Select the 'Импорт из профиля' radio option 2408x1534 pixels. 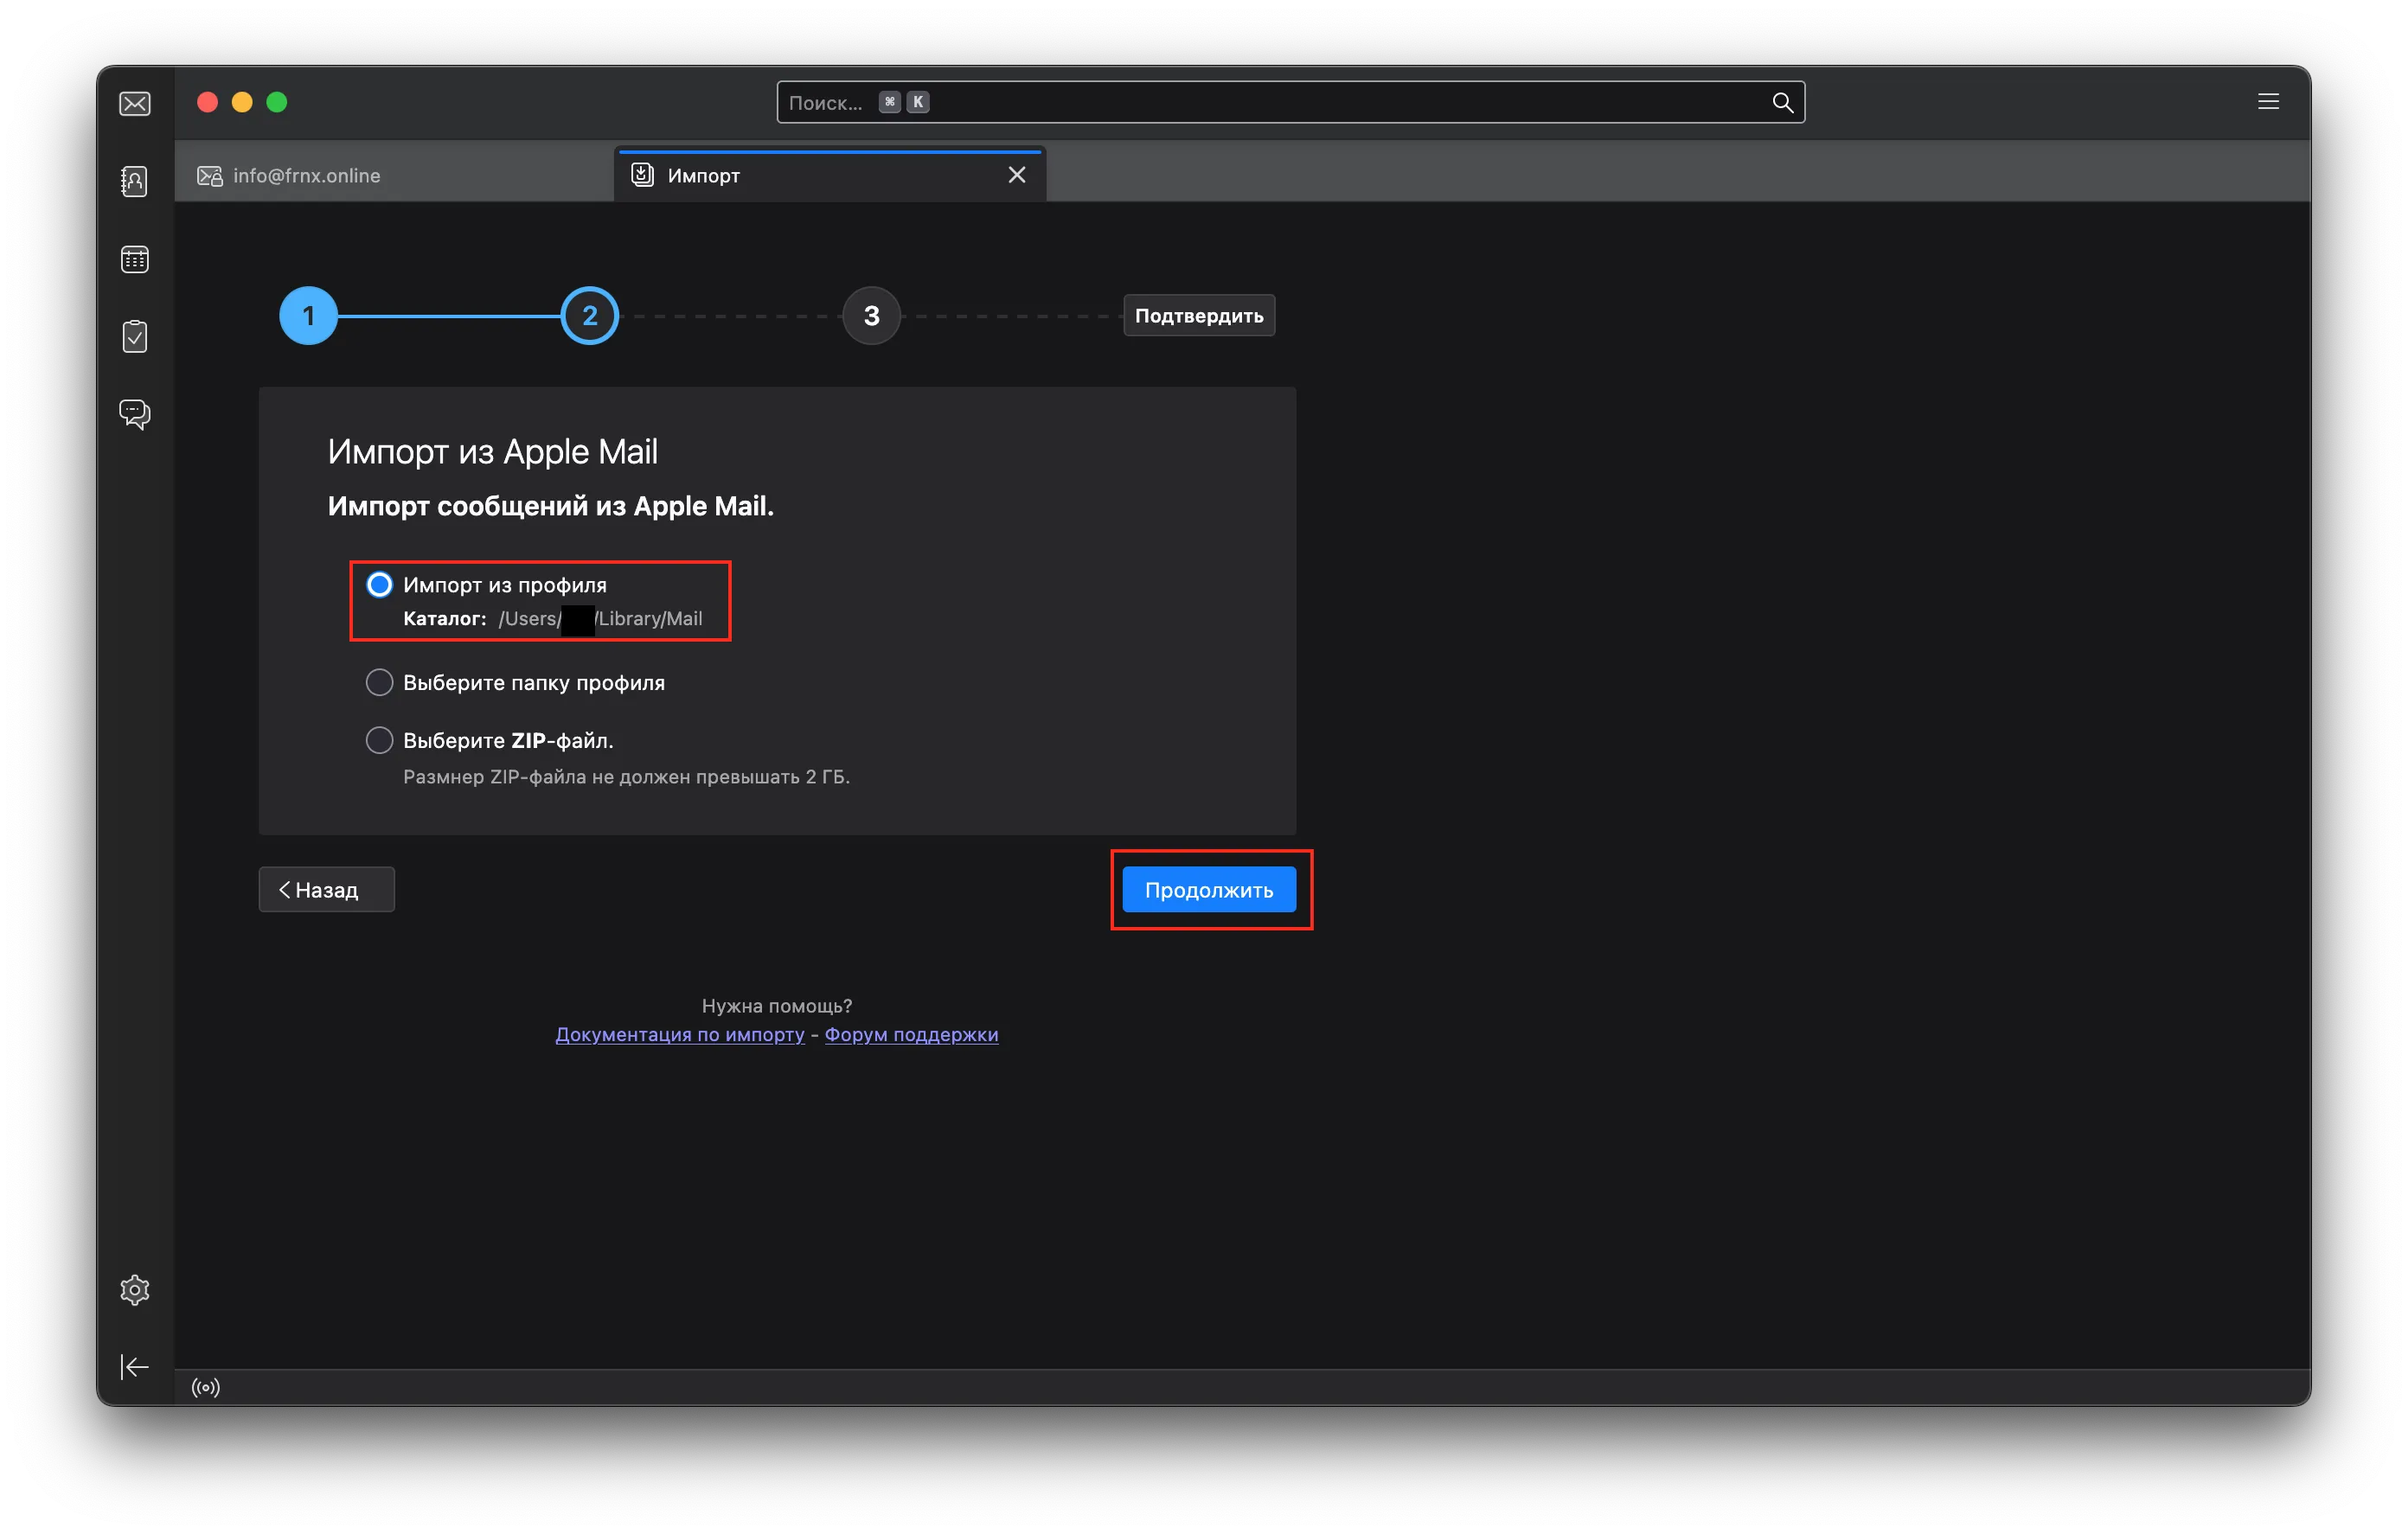pos(379,585)
